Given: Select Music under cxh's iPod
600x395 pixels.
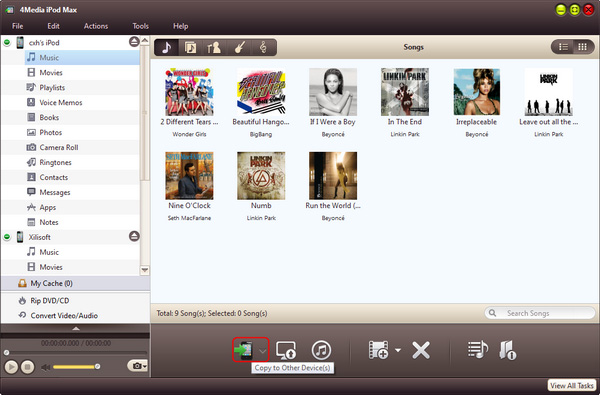Looking at the screenshot, I should pyautogui.click(x=82, y=57).
